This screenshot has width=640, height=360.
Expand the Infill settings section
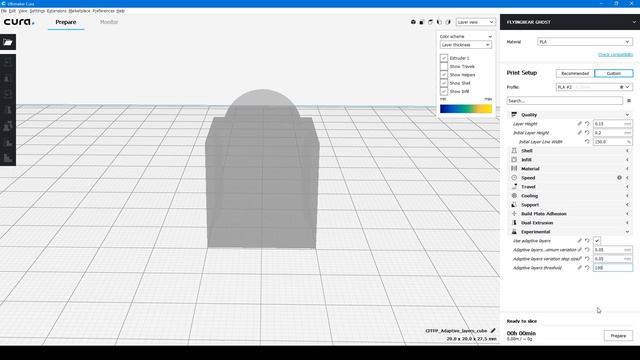(570, 160)
